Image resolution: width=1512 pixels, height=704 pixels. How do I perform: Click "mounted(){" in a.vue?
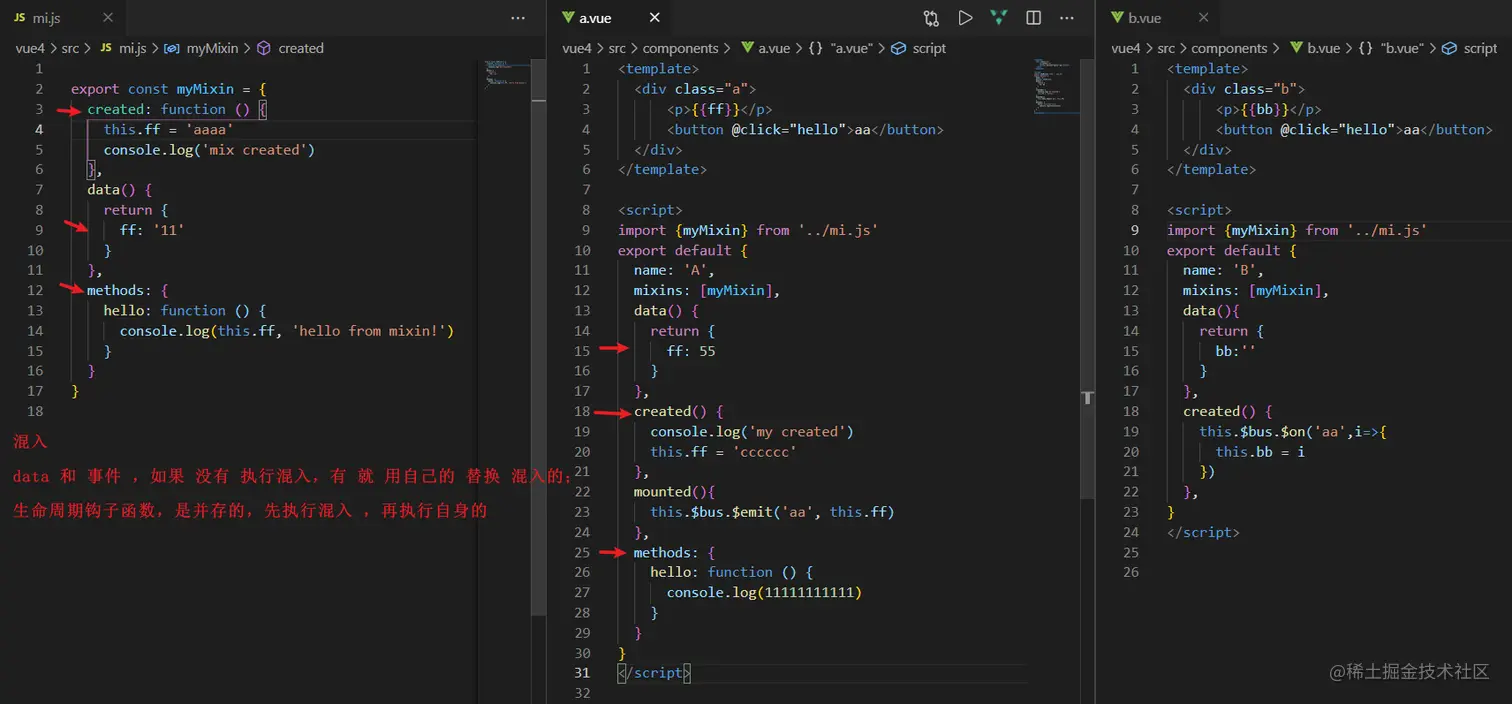point(676,492)
